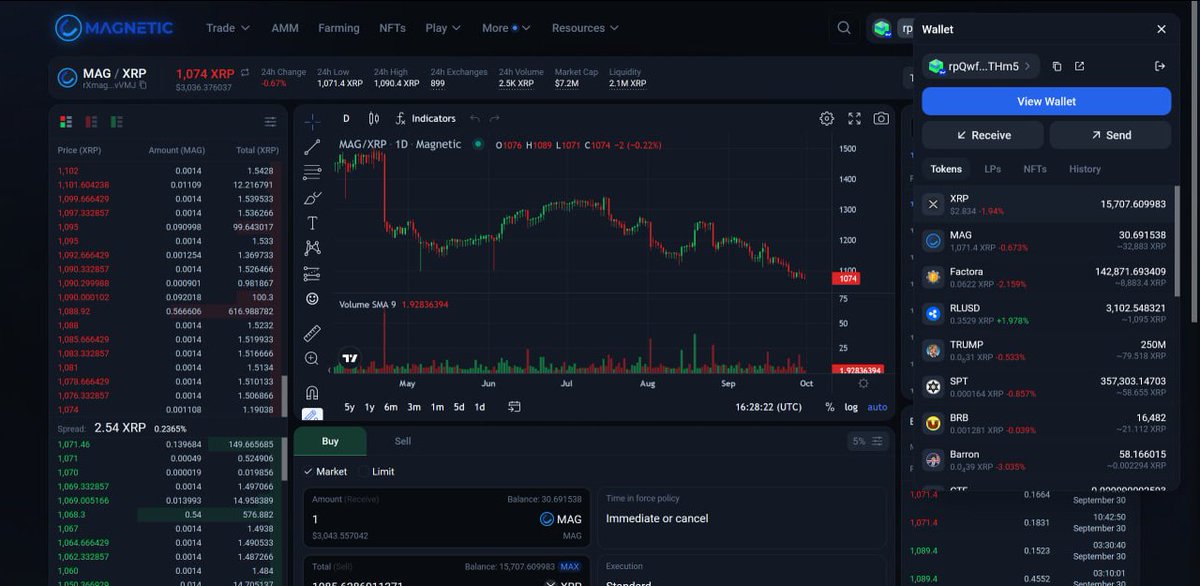The image size is (1200, 586).
Task: Close the Wallet panel
Action: coord(1161,29)
